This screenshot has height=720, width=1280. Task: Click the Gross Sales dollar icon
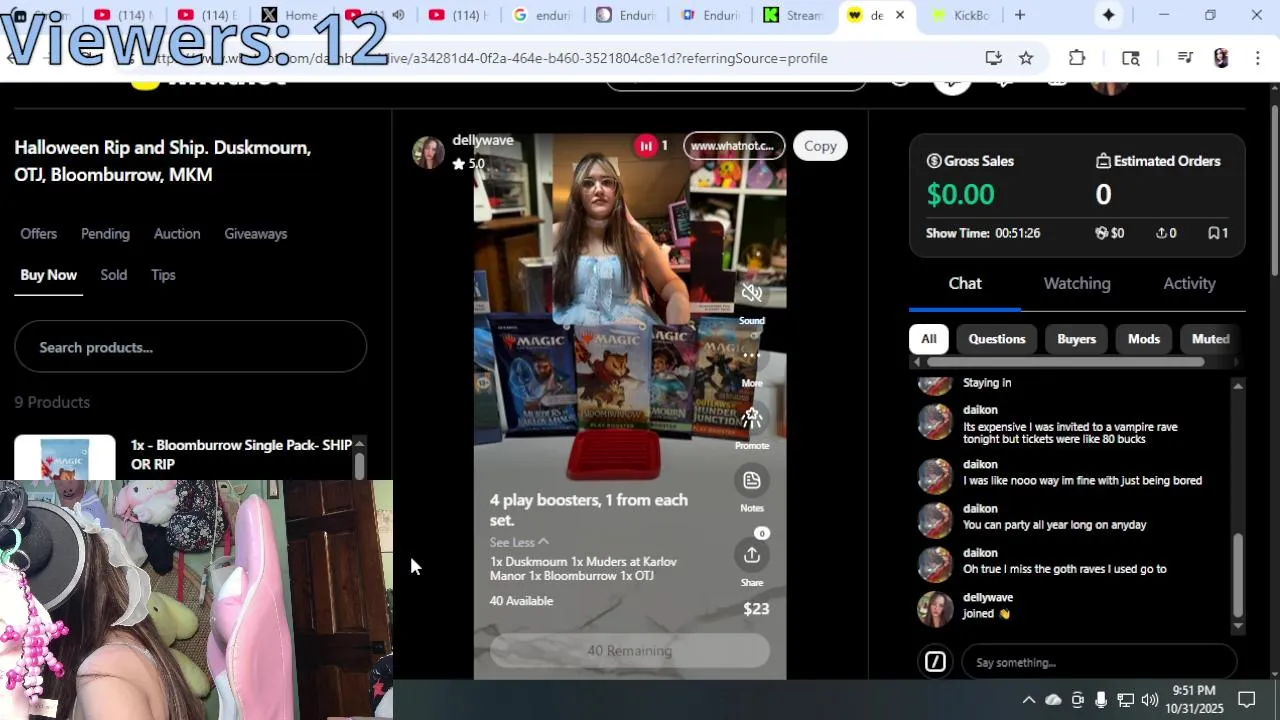coord(934,161)
